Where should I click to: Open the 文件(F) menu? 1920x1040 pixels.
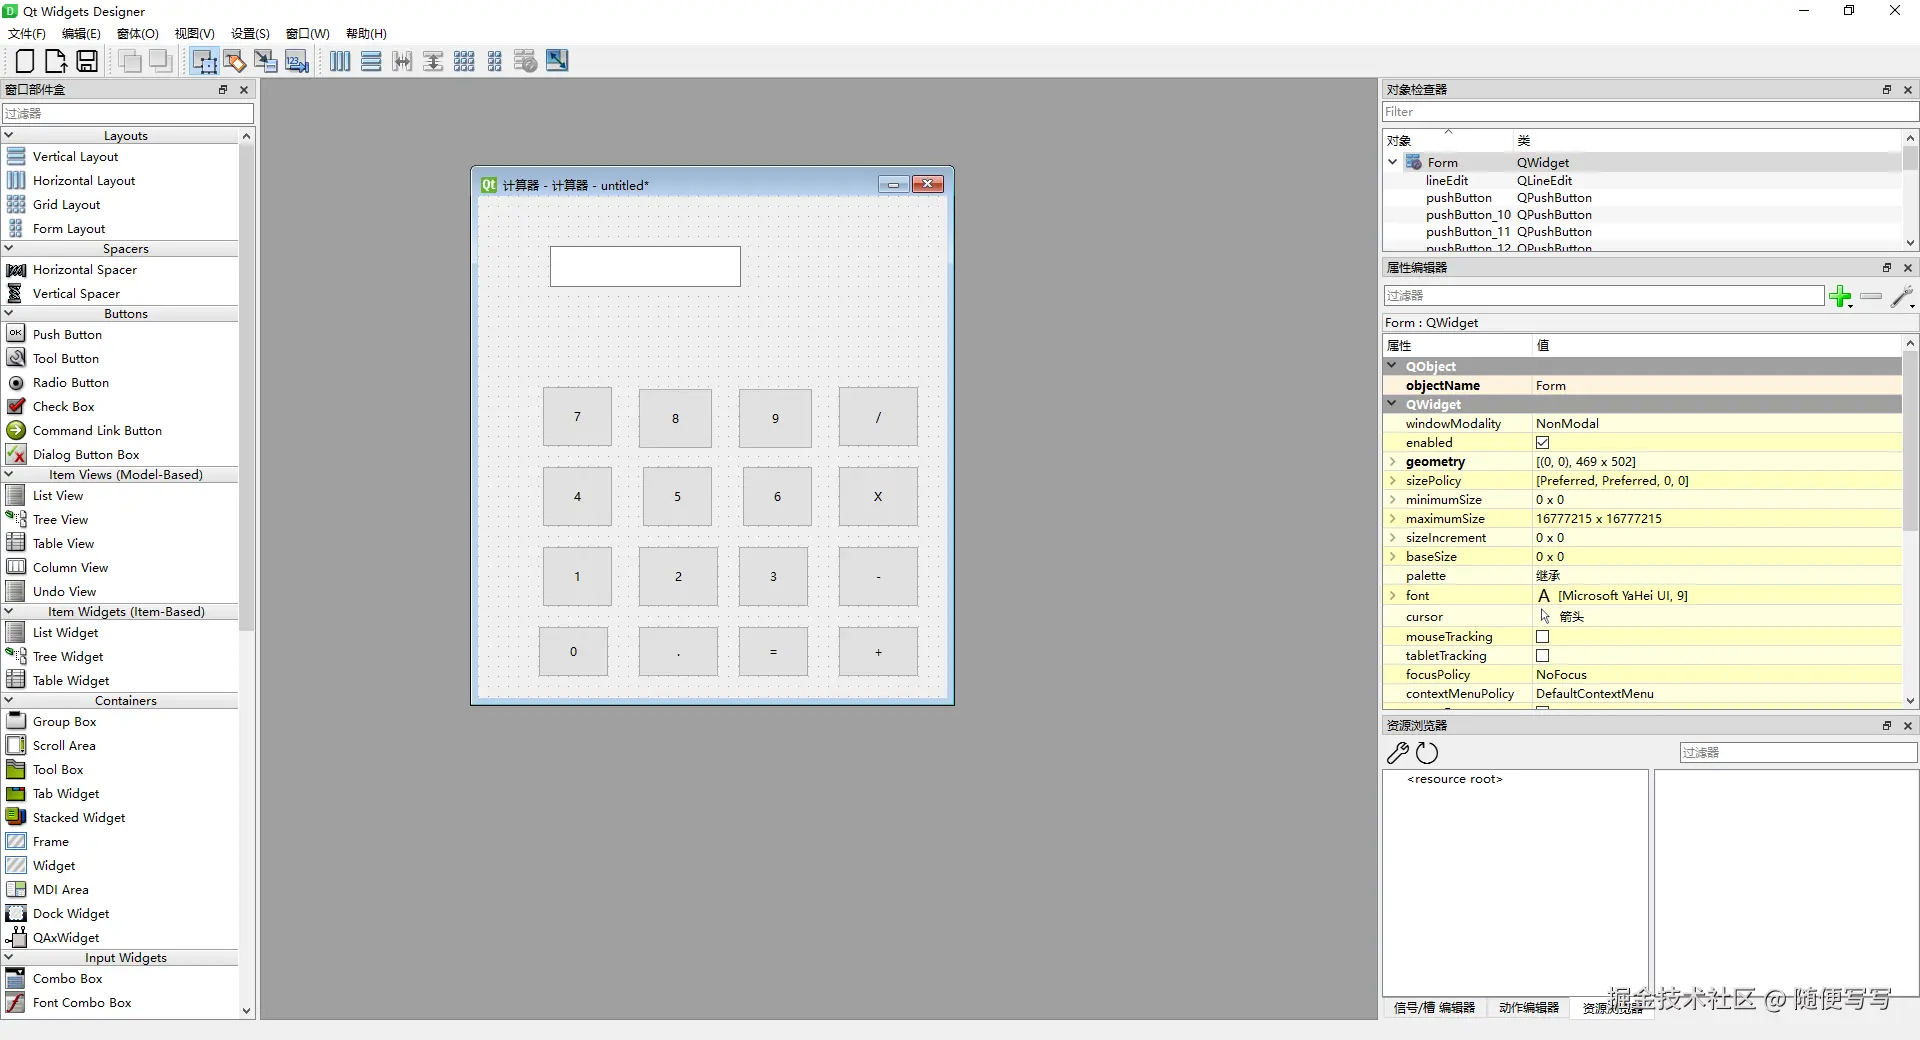click(x=27, y=33)
